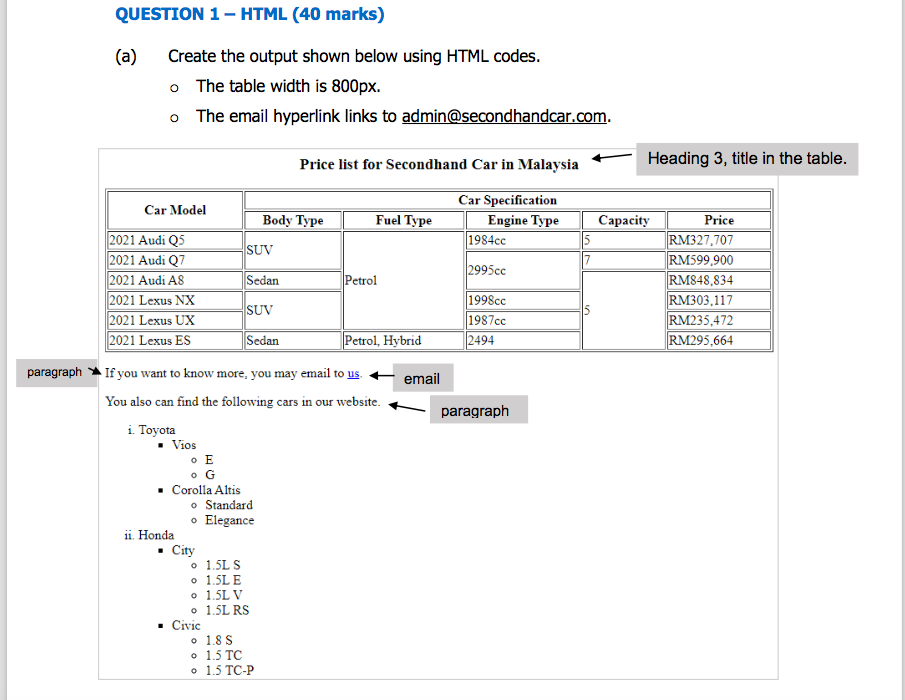Screen dimensions: 905x700
Task: Select the Corolla Altis list entry
Action: click(x=206, y=490)
